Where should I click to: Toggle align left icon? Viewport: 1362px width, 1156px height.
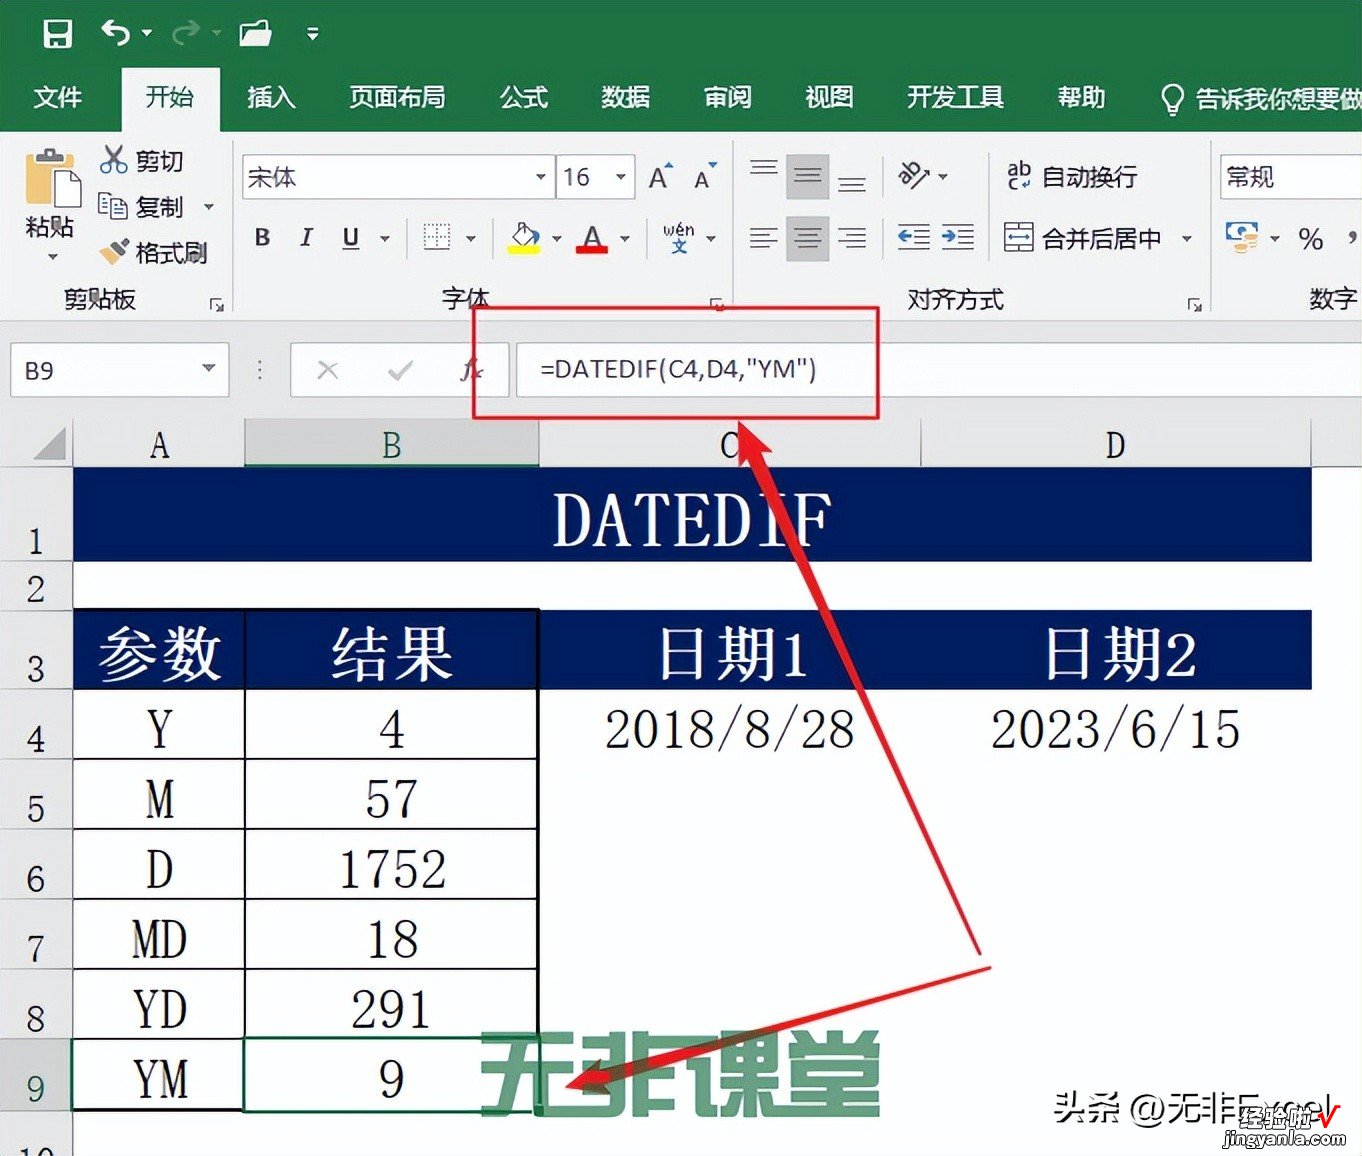point(764,238)
